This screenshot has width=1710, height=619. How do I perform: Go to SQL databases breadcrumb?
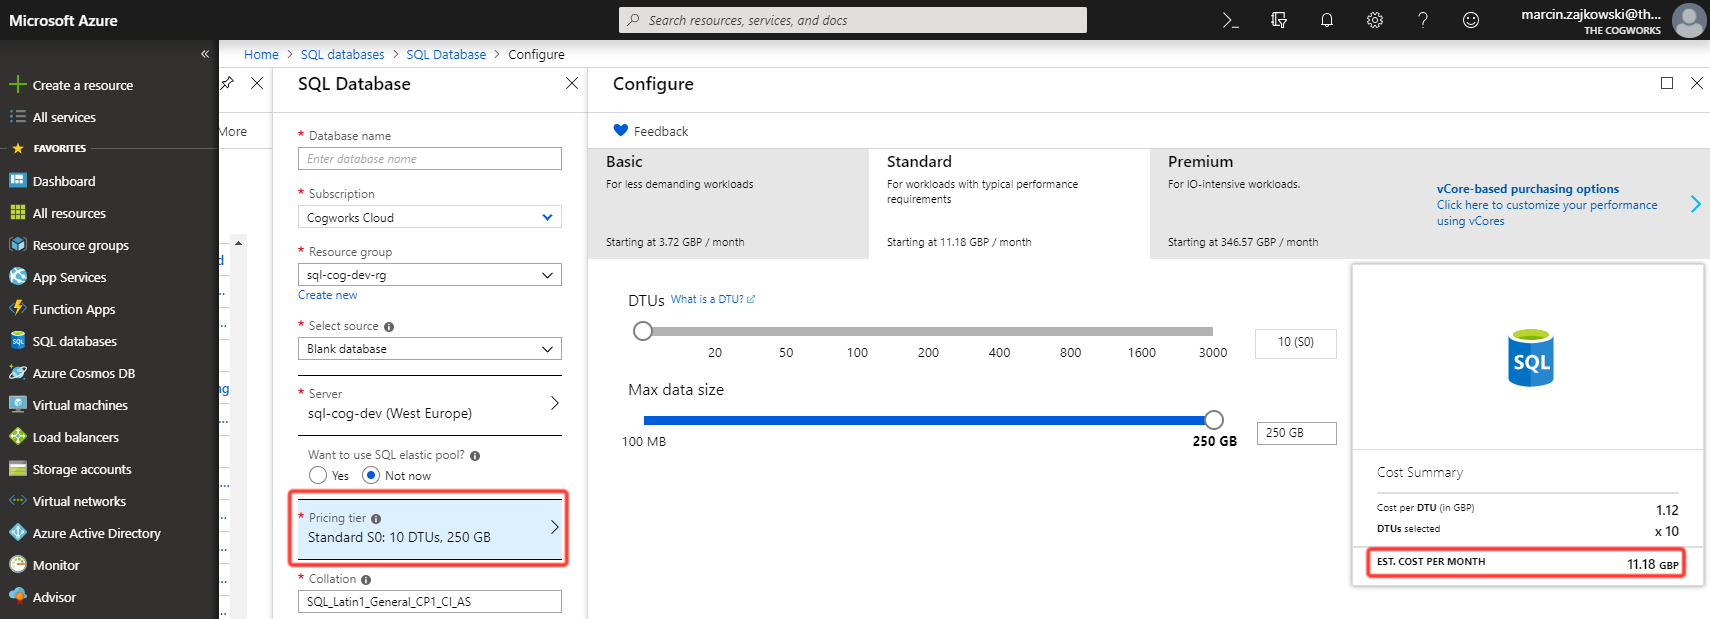coord(342,54)
